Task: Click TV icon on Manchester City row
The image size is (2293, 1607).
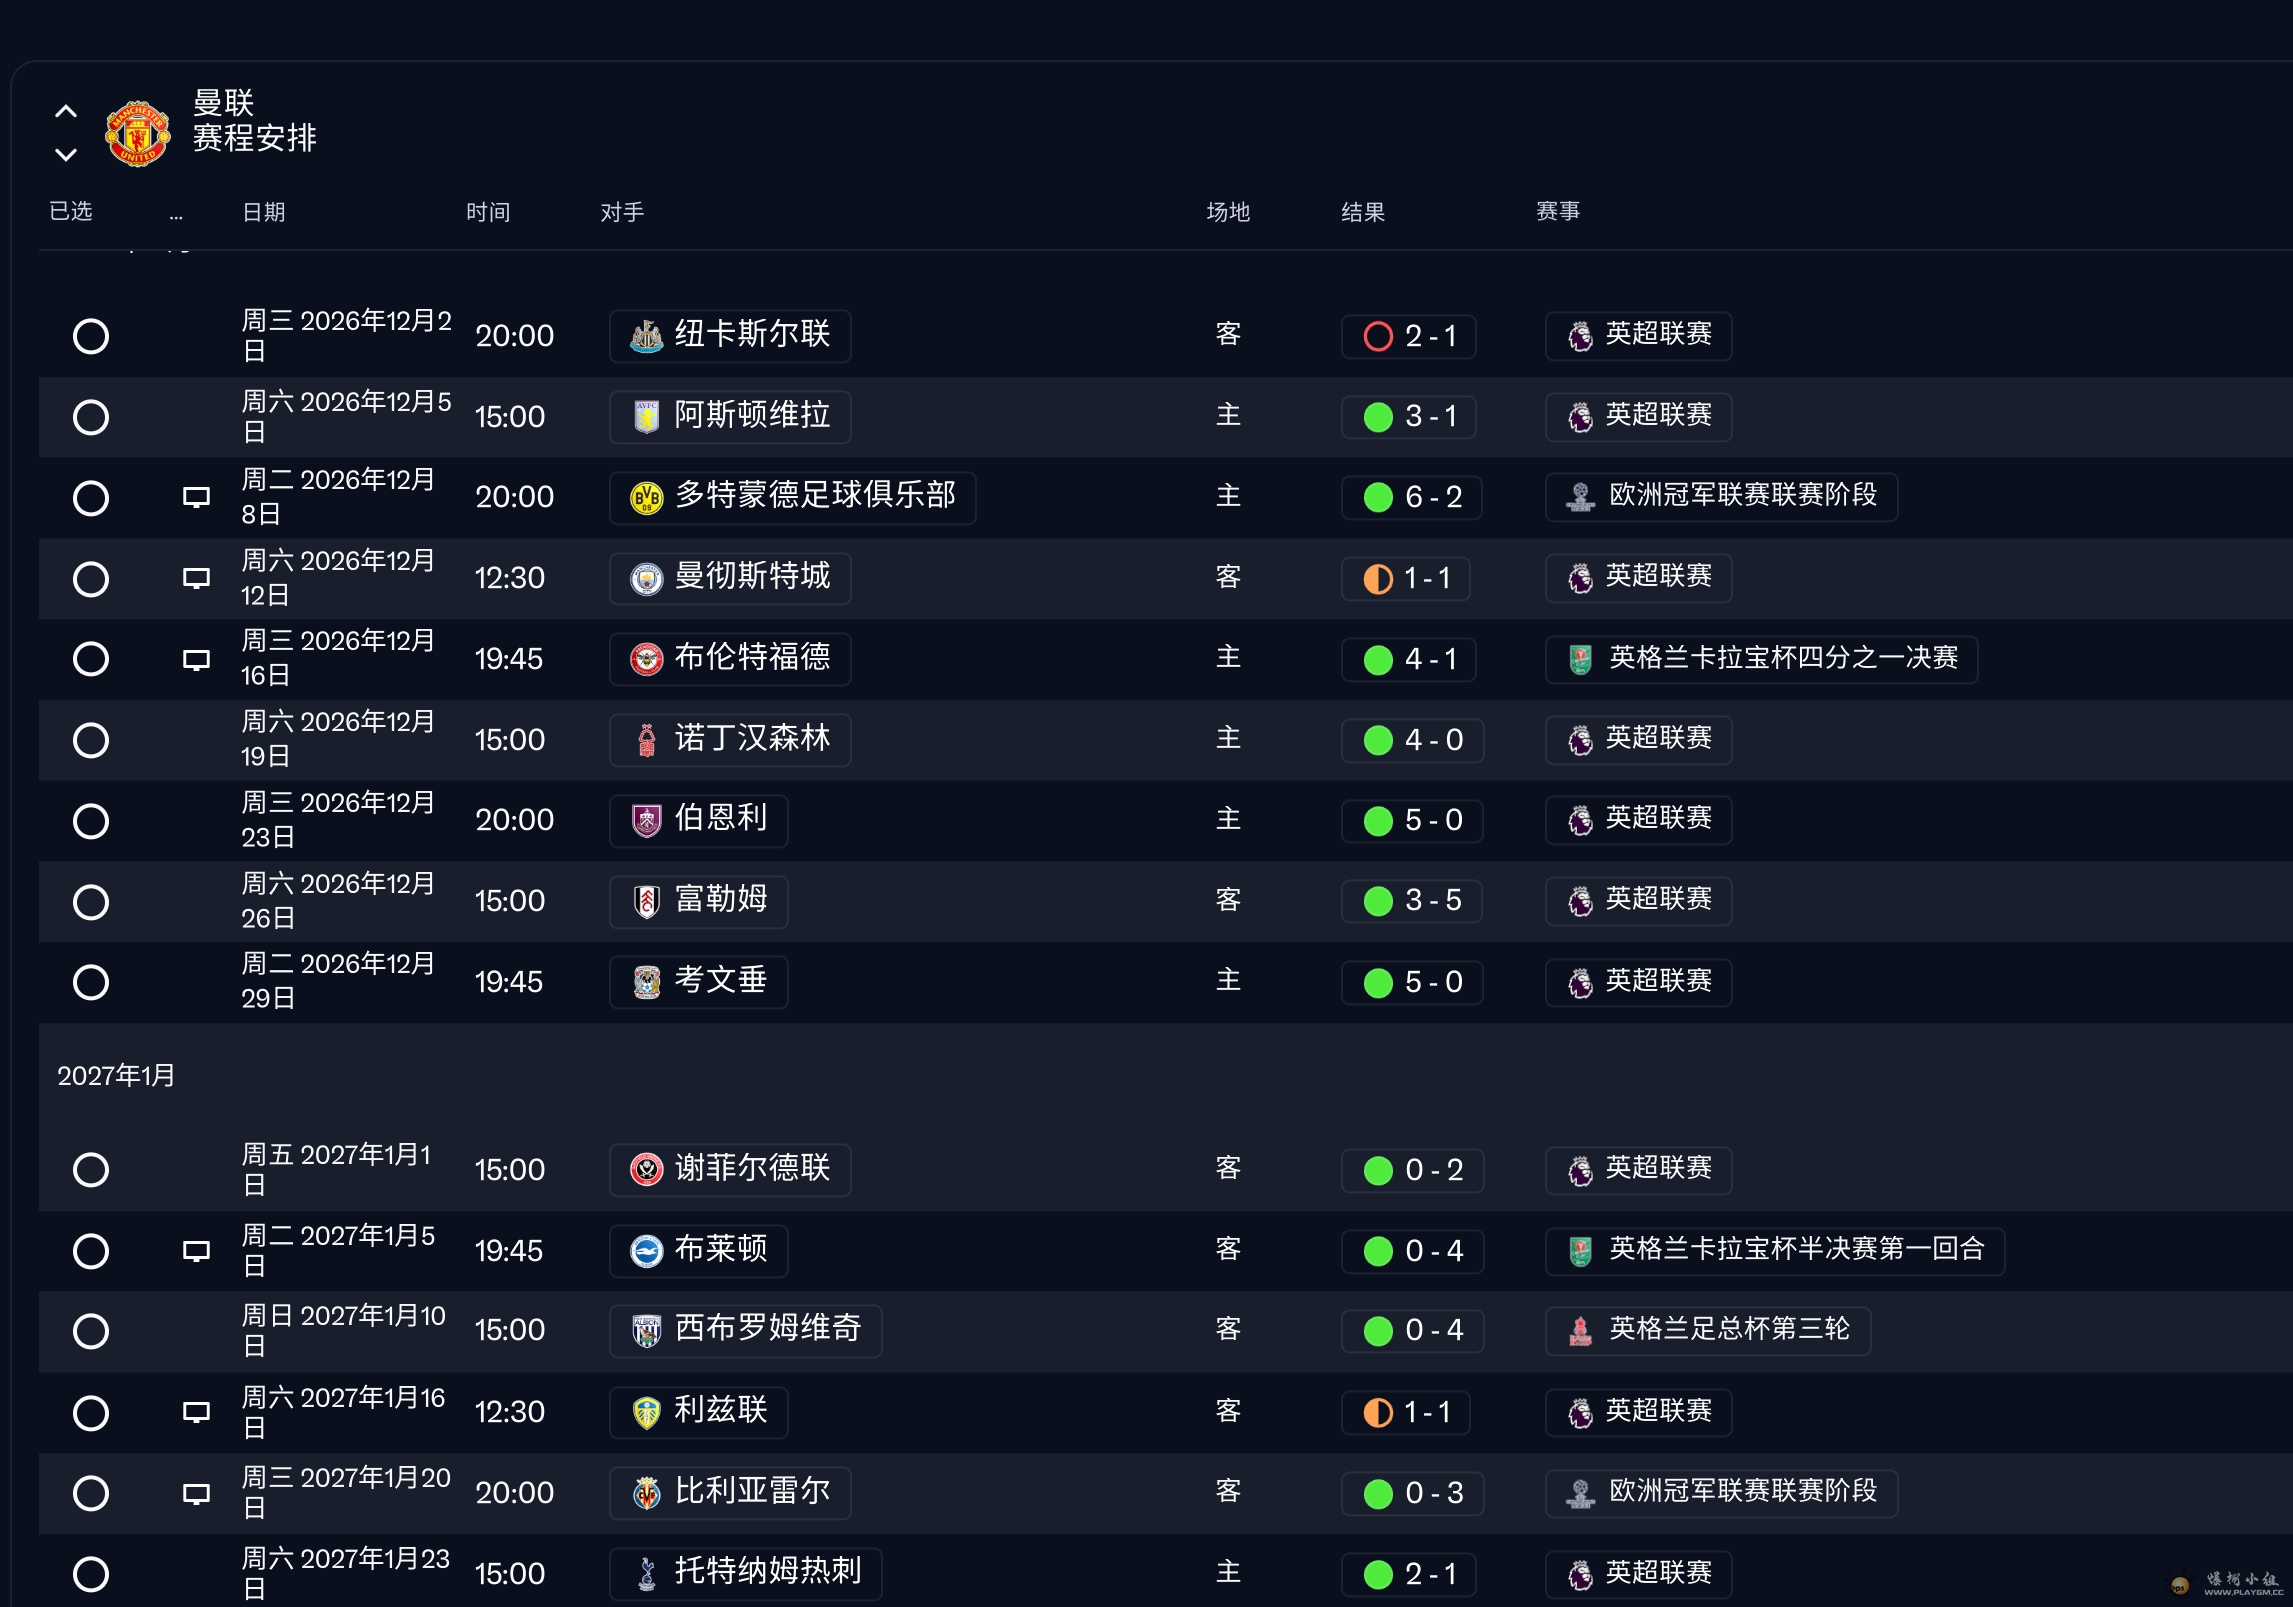Action: point(196,578)
